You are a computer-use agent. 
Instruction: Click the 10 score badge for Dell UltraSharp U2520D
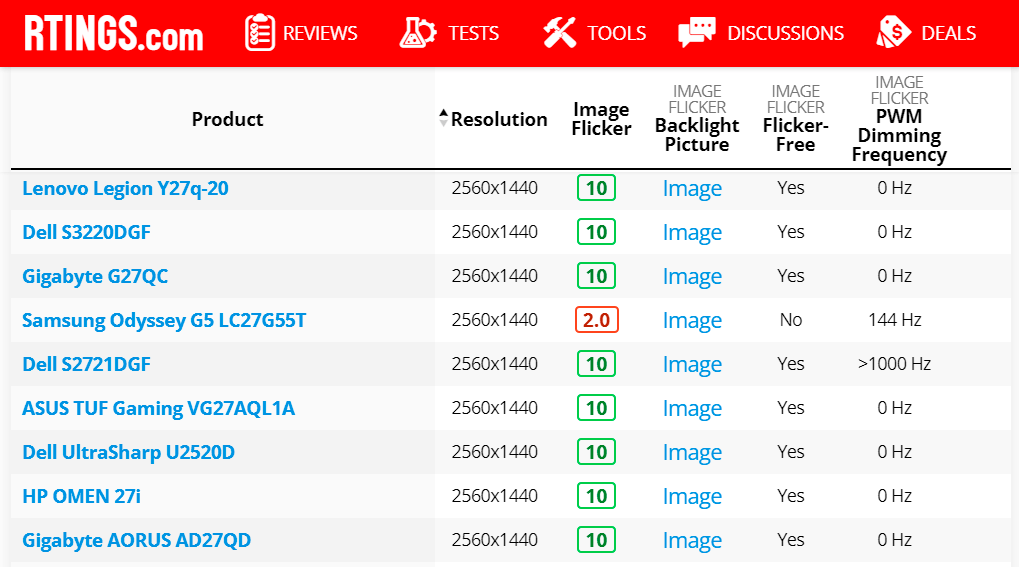click(597, 452)
